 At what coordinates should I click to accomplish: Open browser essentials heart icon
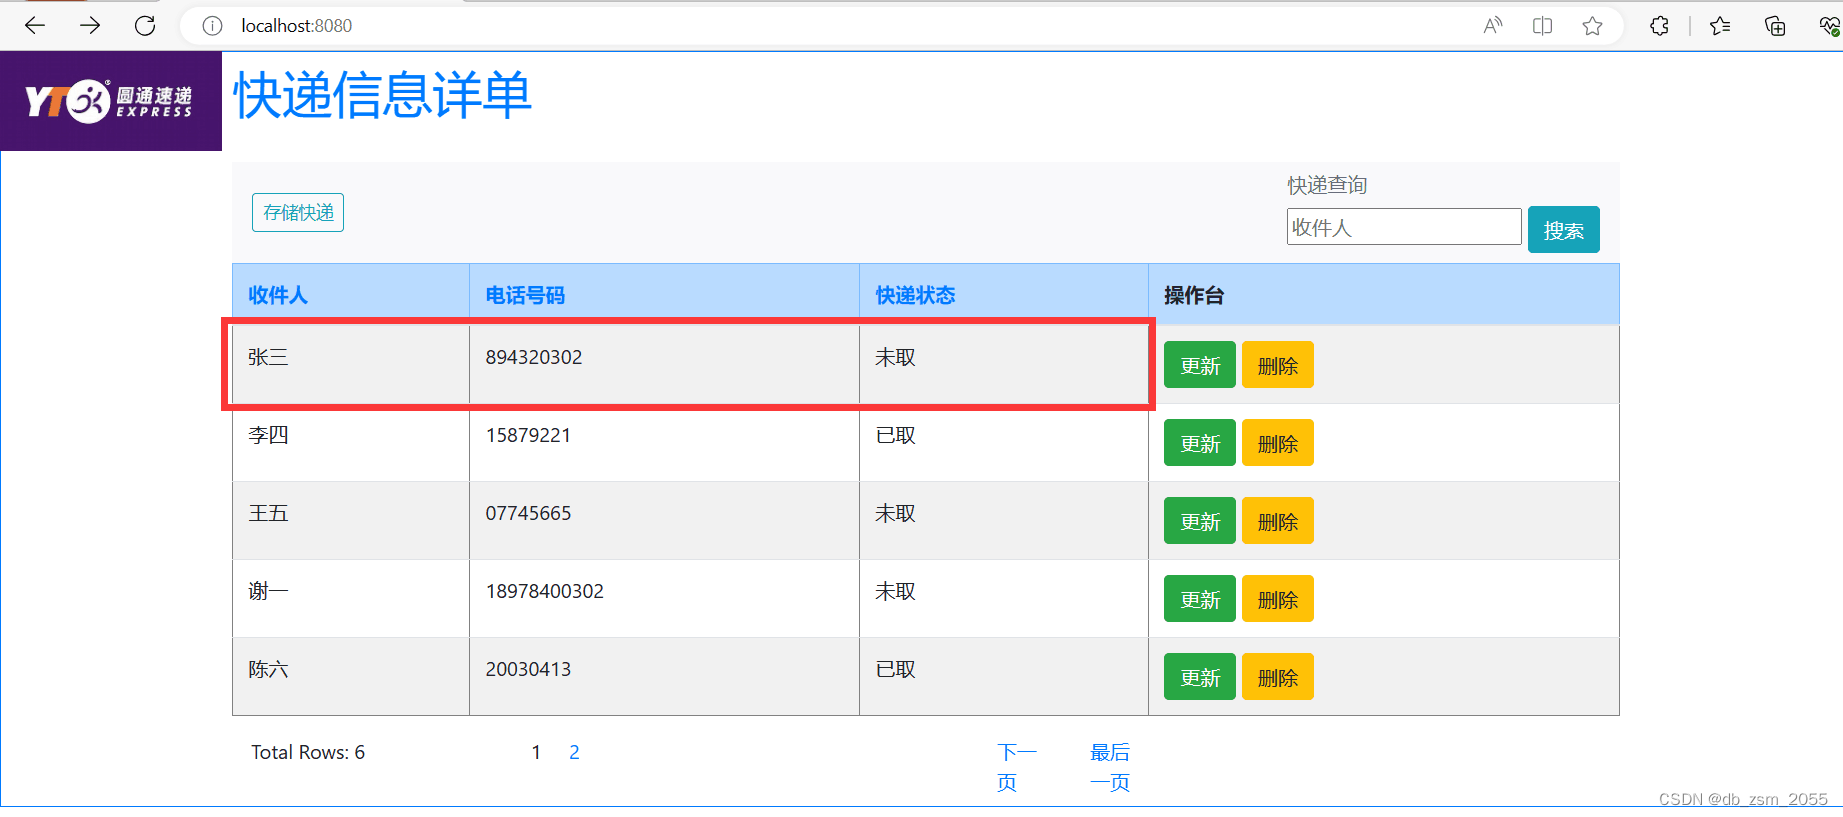[x=1829, y=26]
